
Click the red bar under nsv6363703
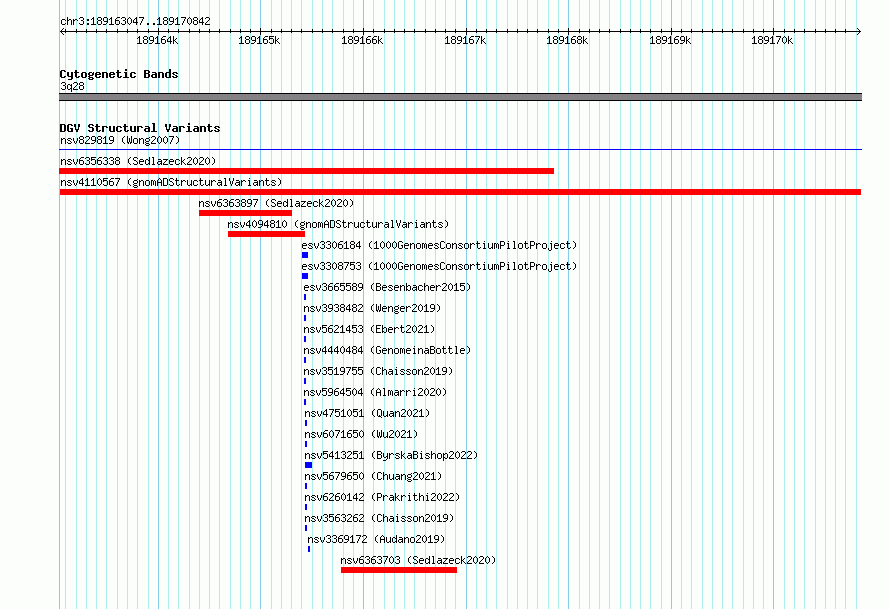pyautogui.click(x=398, y=570)
